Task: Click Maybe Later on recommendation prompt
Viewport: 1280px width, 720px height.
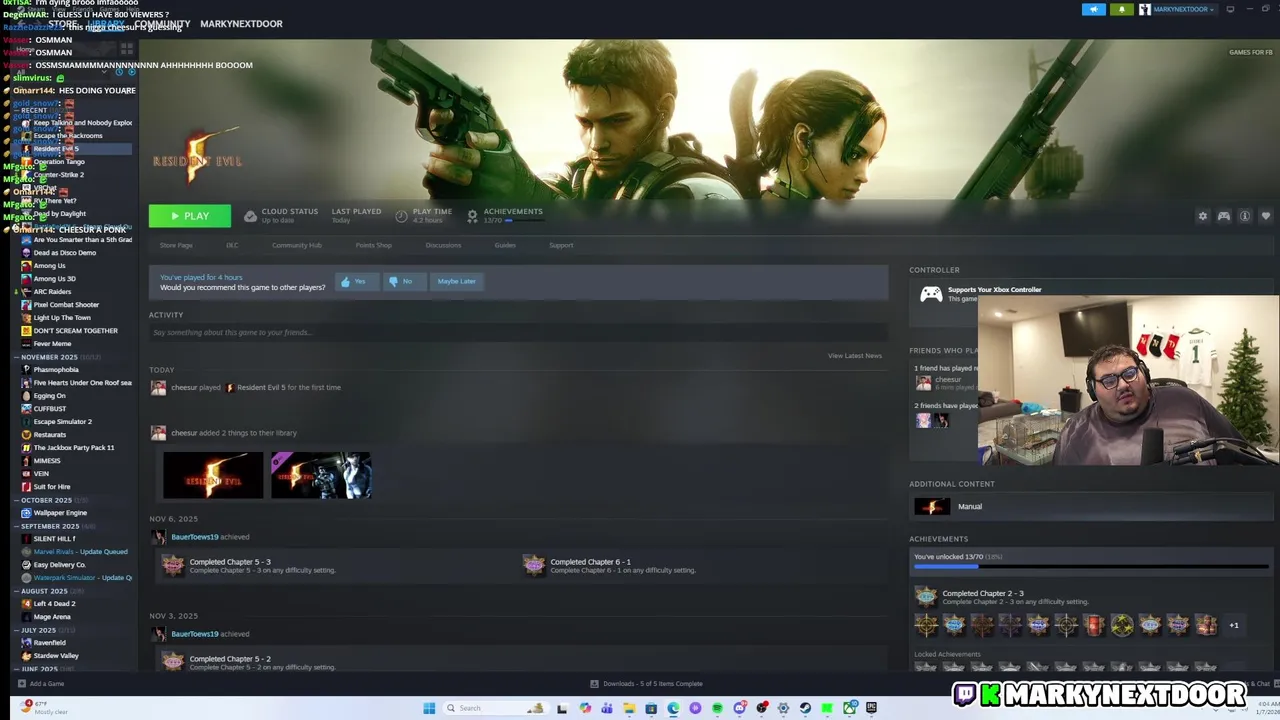Action: point(456,281)
